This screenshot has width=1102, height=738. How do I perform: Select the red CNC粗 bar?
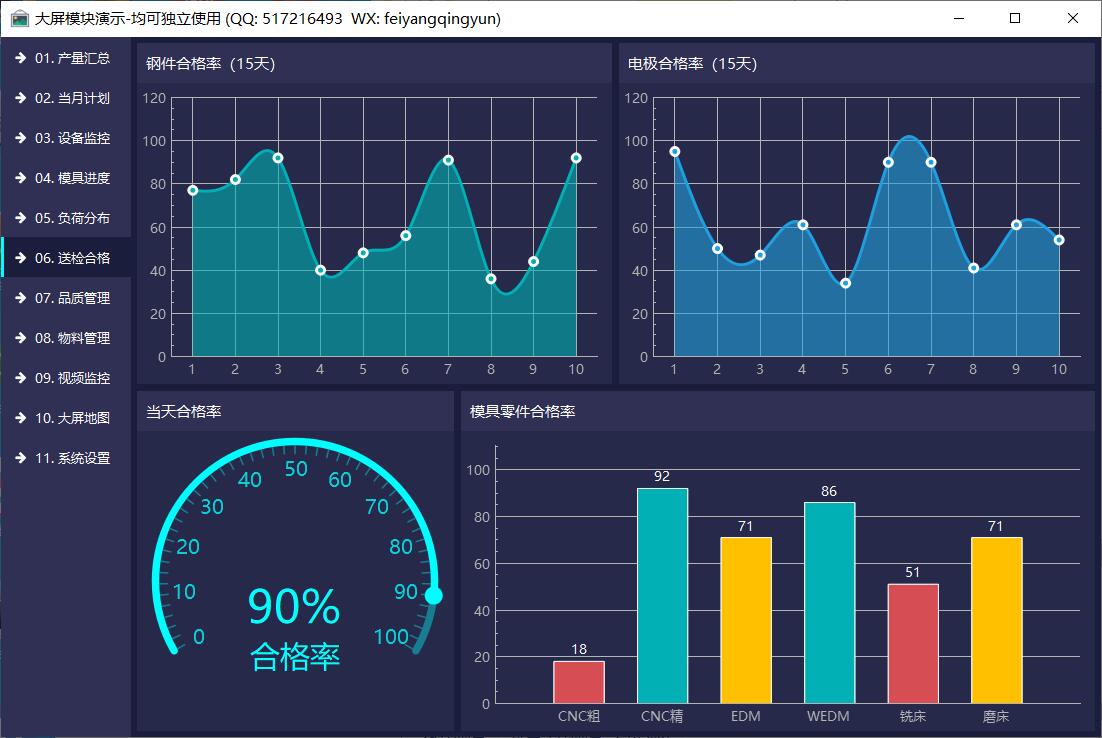[x=579, y=682]
